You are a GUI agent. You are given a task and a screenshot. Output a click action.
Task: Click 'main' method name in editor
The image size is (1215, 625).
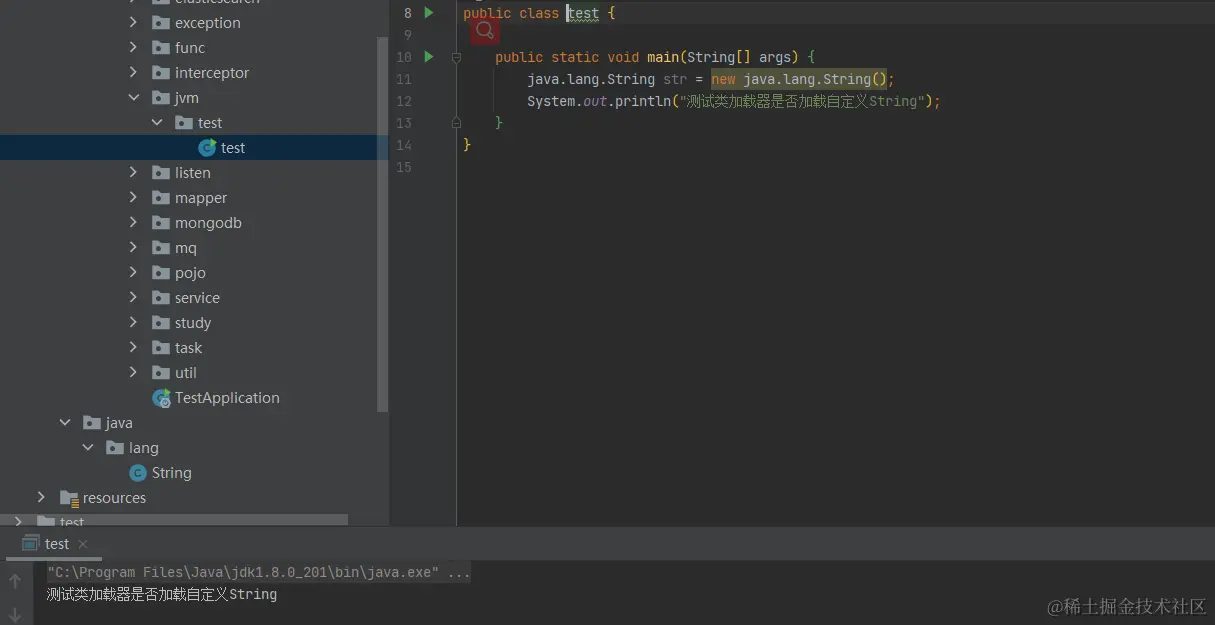pos(663,57)
